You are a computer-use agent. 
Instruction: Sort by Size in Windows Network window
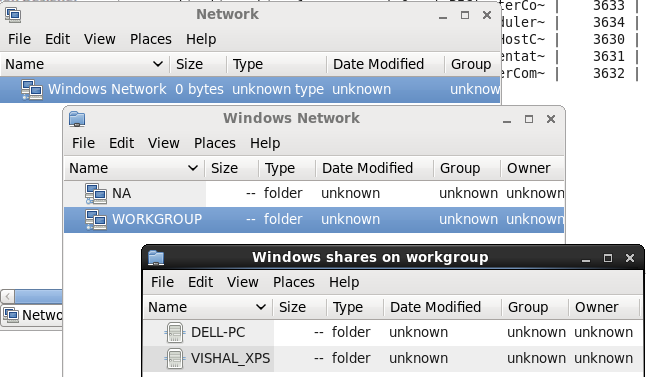tap(232, 168)
